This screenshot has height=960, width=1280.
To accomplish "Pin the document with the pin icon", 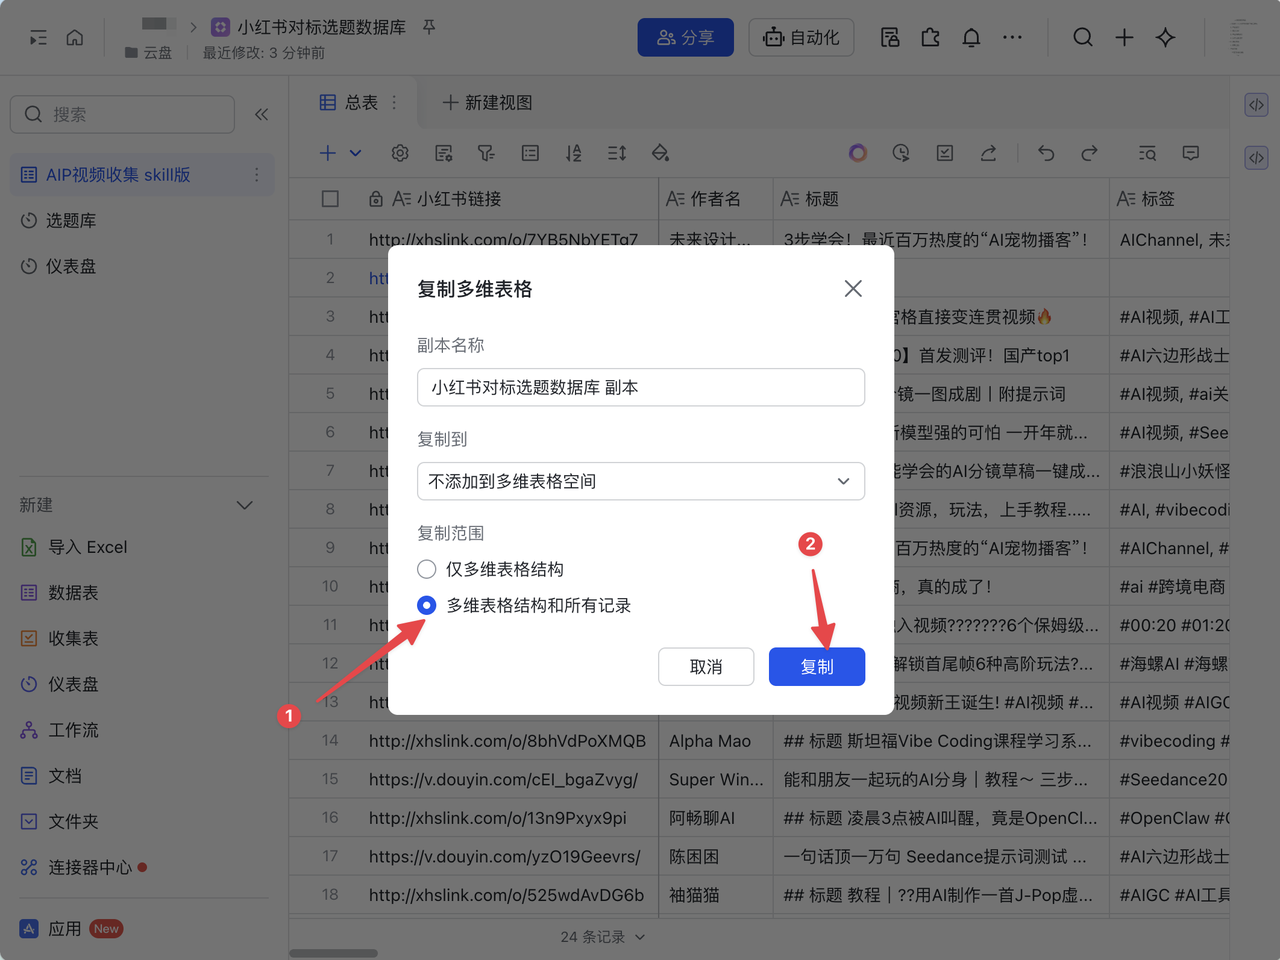I will tap(429, 27).
